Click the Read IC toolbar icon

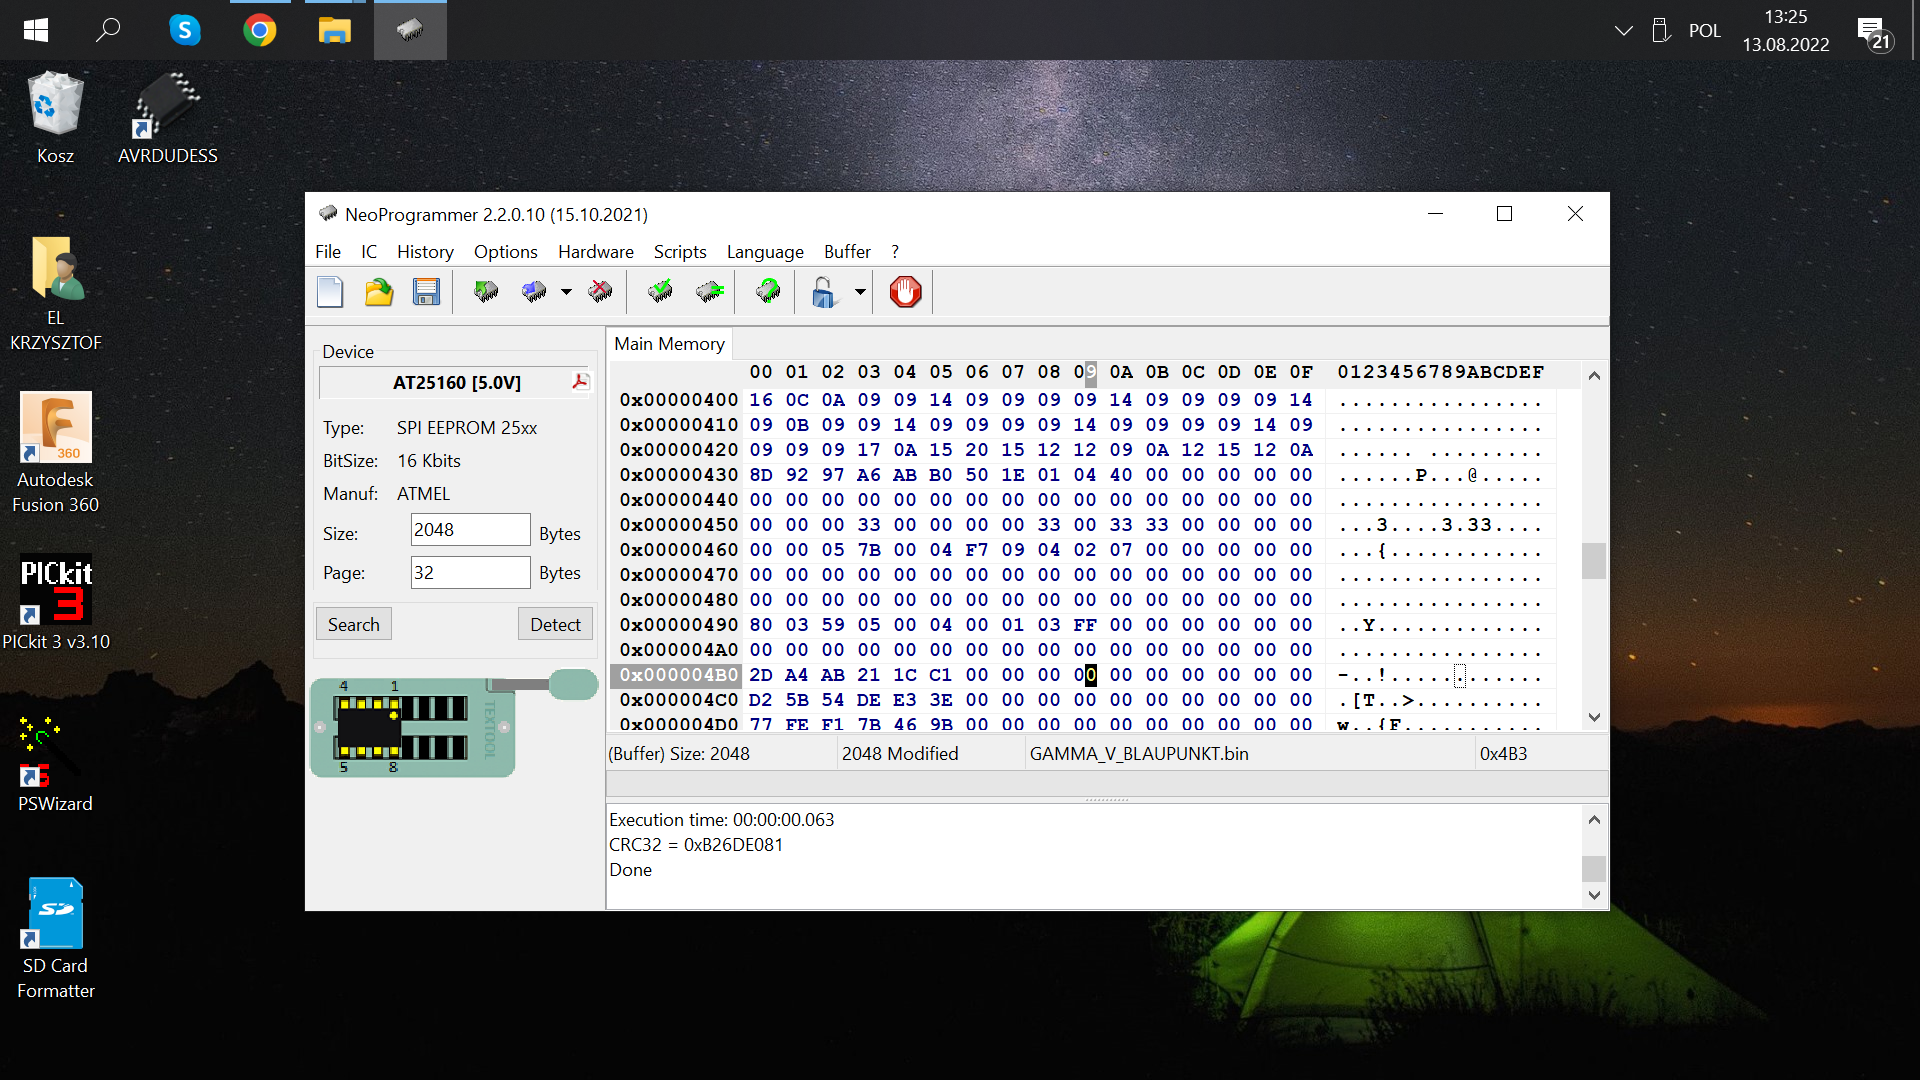[x=486, y=292]
